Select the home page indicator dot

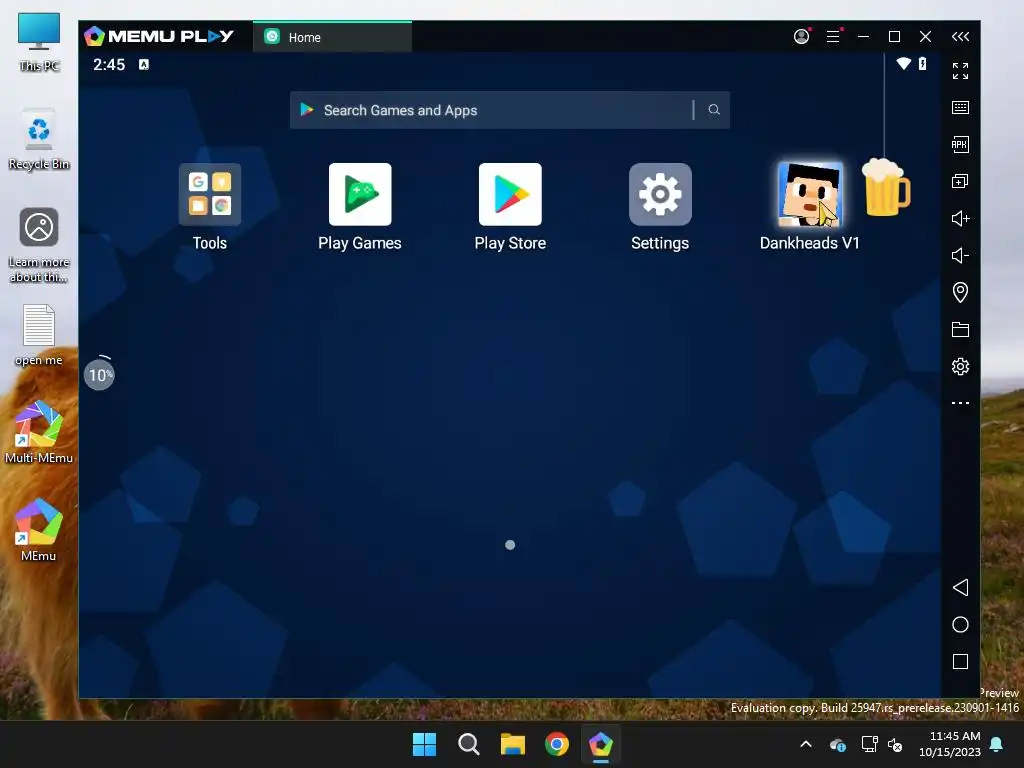[510, 545]
